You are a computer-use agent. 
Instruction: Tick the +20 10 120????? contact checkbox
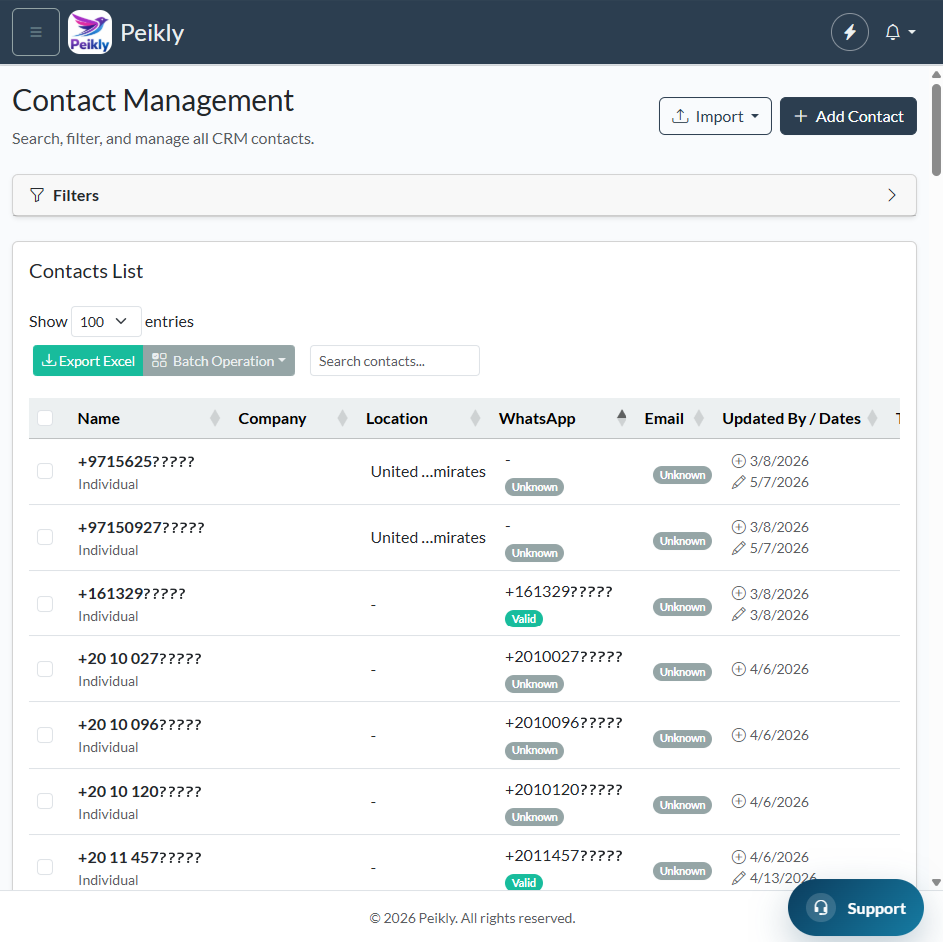pyautogui.click(x=45, y=801)
